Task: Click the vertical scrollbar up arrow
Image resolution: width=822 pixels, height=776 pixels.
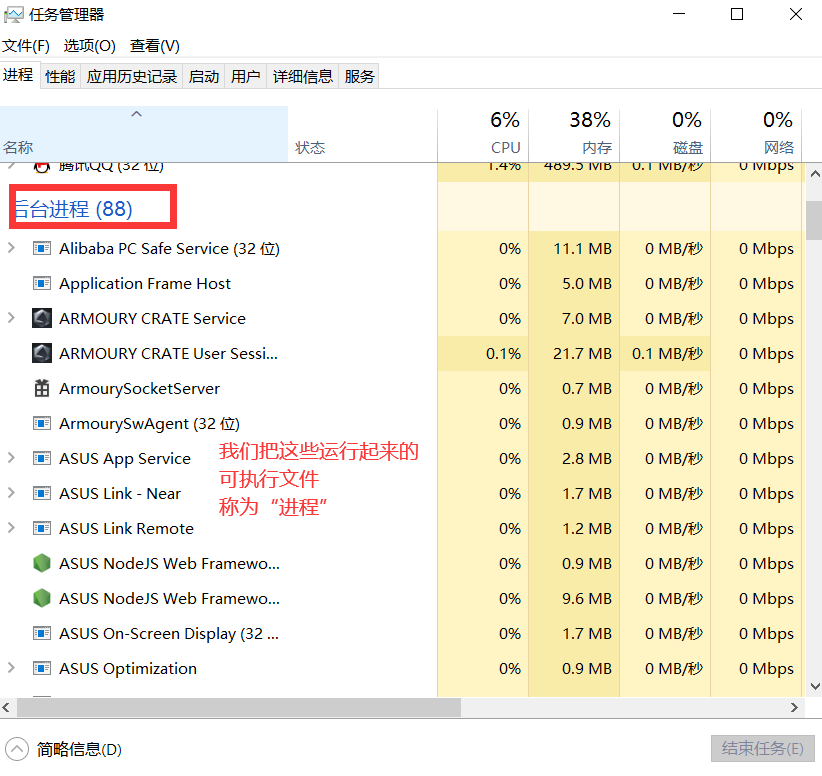Action: pos(814,174)
